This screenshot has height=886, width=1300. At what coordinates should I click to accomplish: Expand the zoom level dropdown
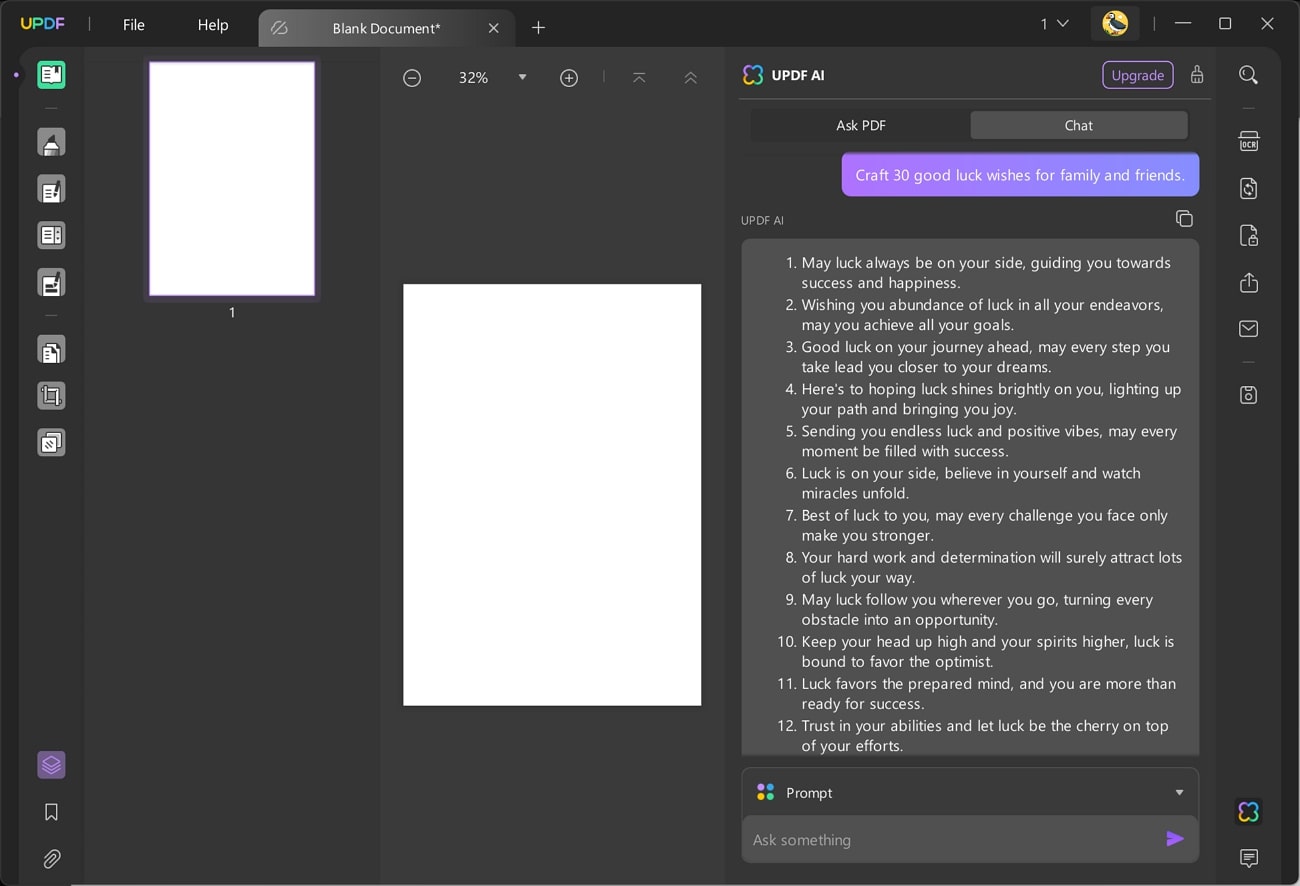click(x=522, y=77)
